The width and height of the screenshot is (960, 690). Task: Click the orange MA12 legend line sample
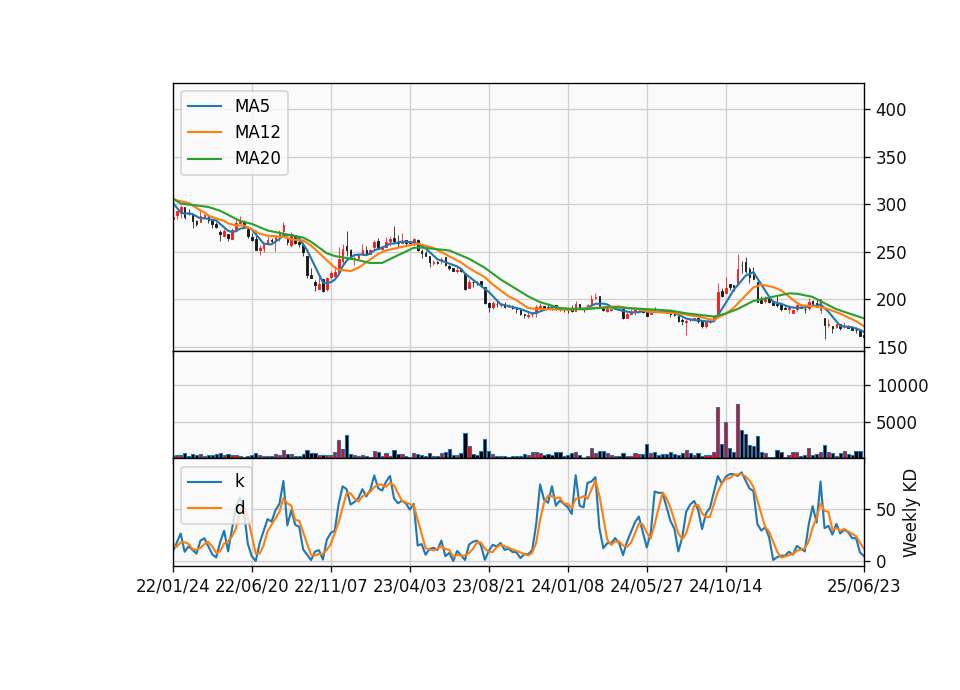[204, 132]
